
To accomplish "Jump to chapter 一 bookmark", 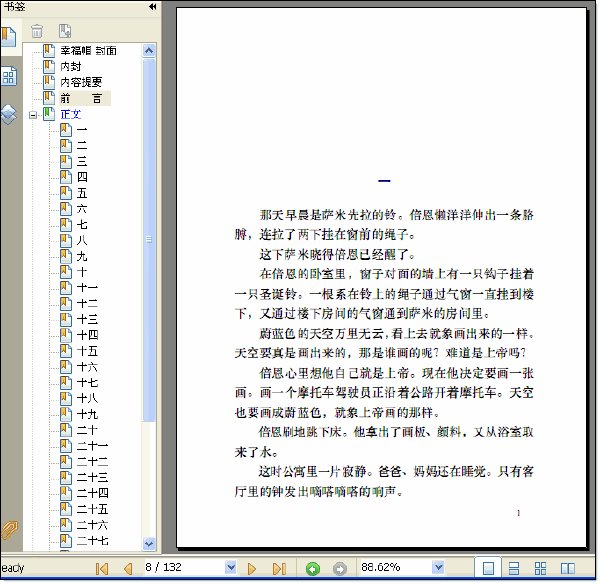I will (82, 130).
